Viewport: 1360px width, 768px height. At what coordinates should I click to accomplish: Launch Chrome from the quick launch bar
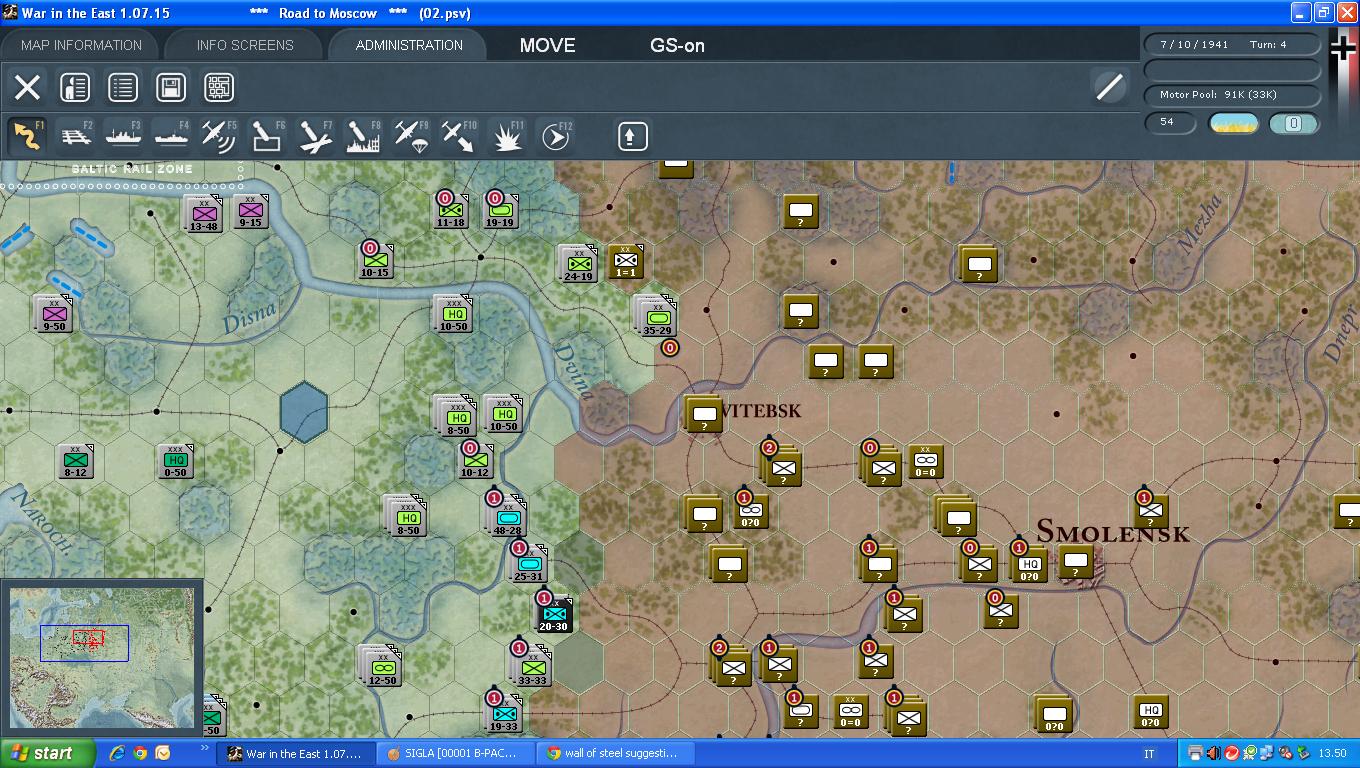click(140, 753)
